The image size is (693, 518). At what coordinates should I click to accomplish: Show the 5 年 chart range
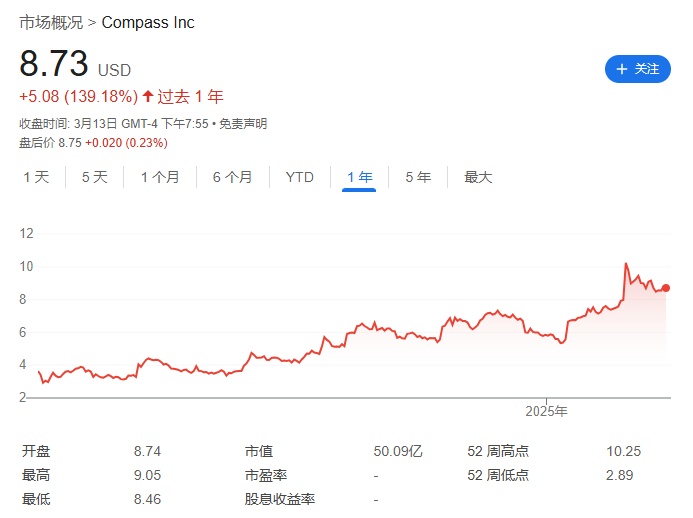tap(418, 177)
